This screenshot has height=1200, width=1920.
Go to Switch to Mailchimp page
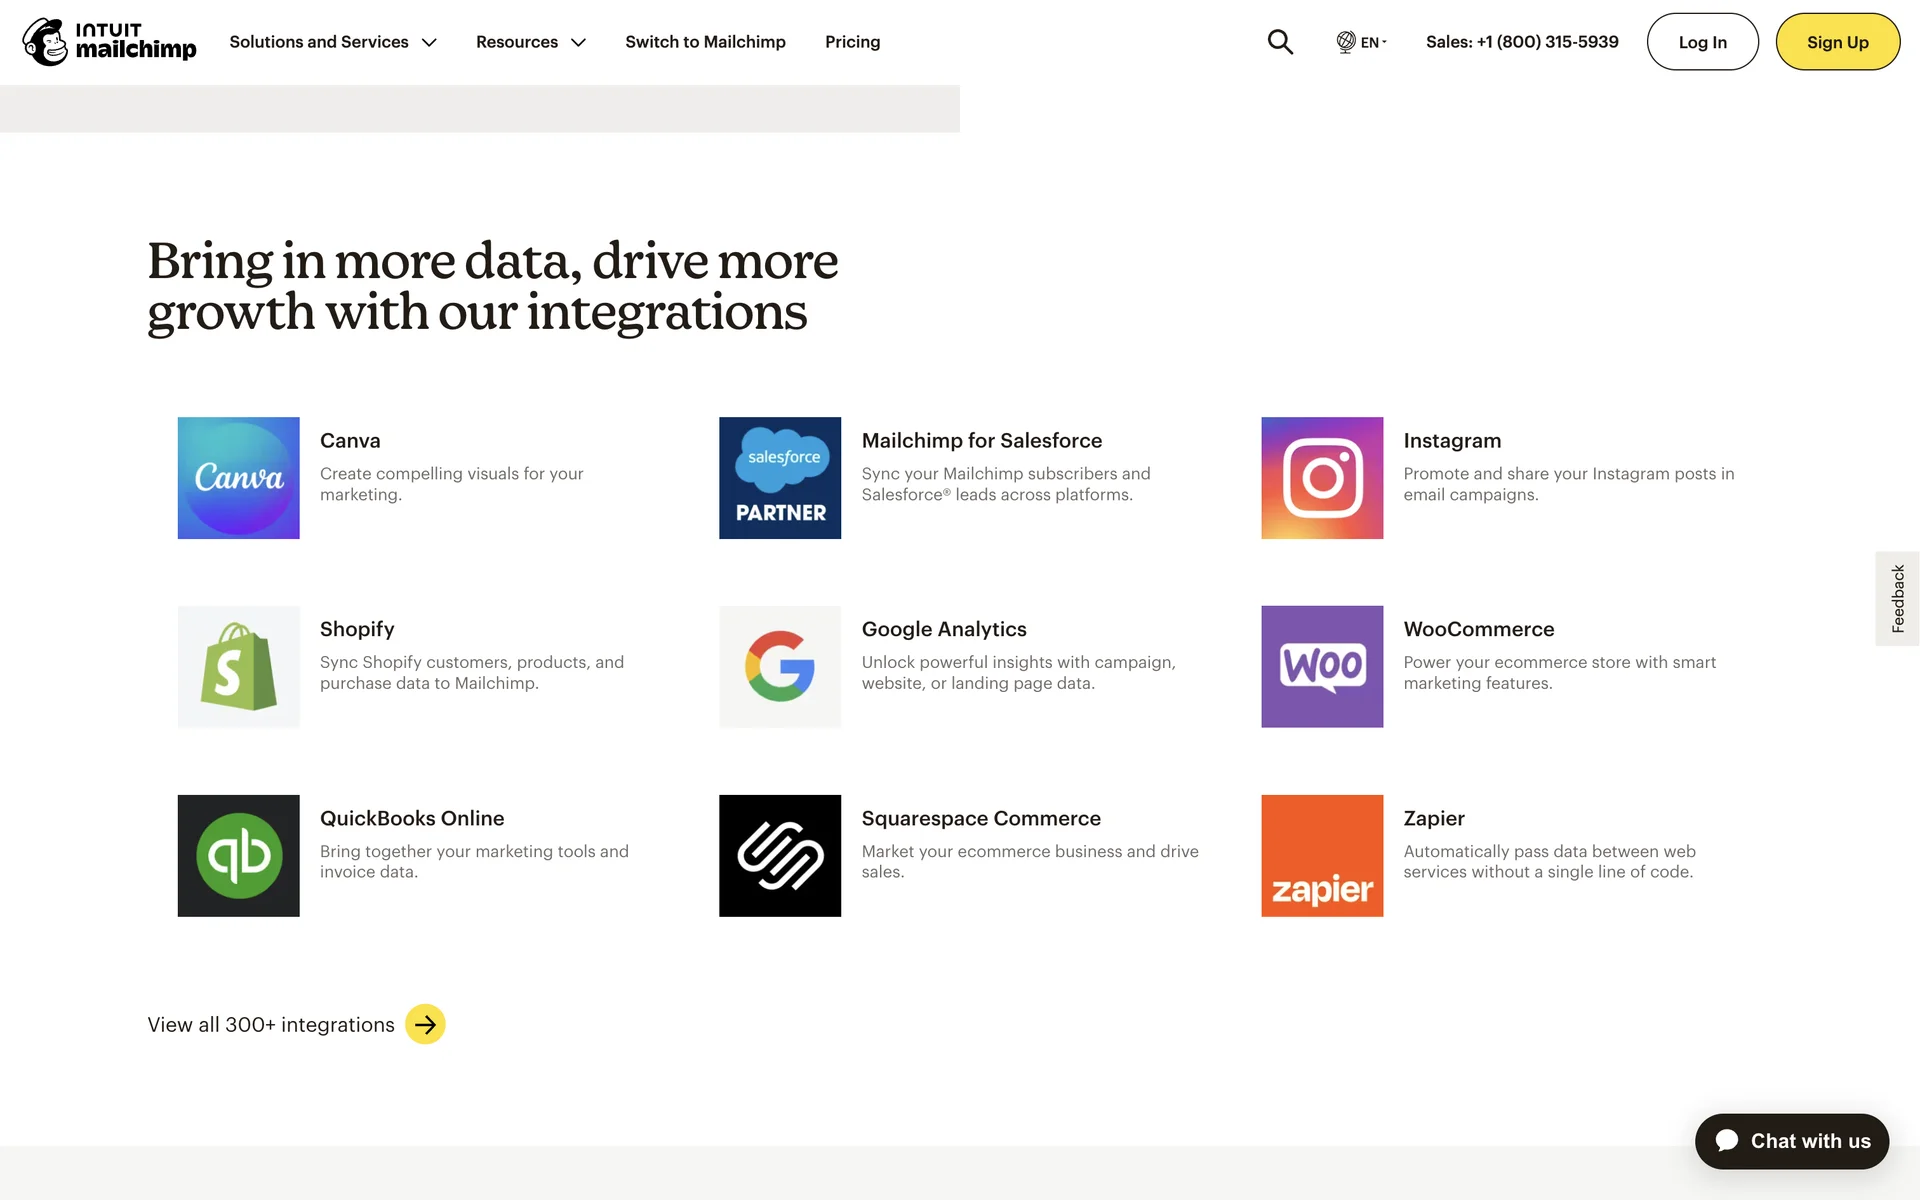point(705,42)
